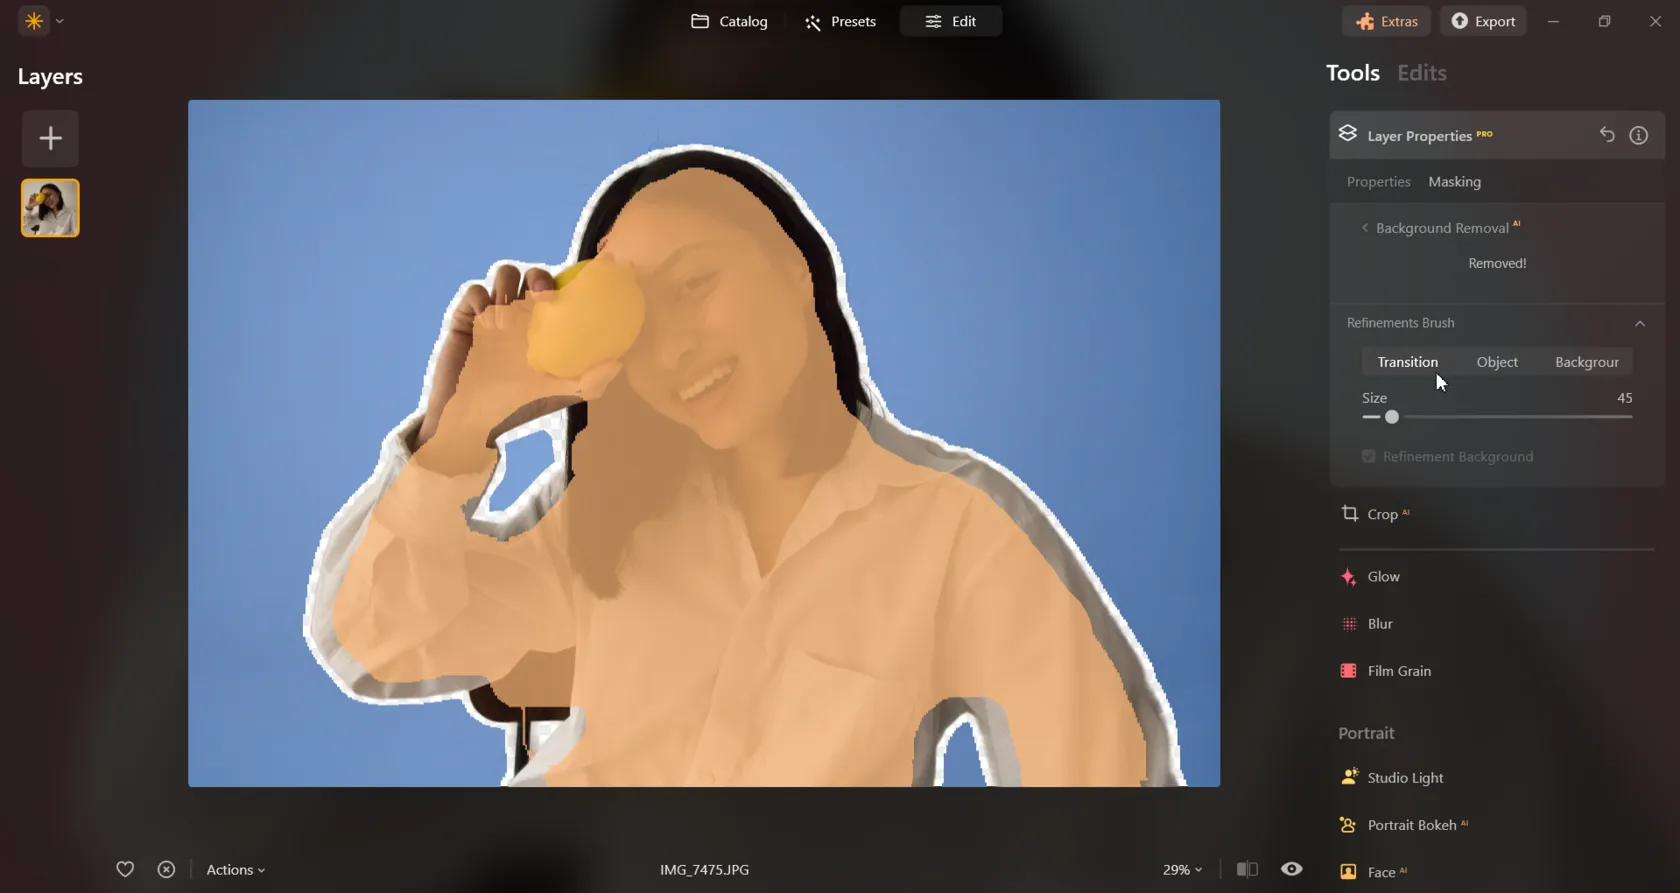Select the Film Grain tool

click(1398, 671)
